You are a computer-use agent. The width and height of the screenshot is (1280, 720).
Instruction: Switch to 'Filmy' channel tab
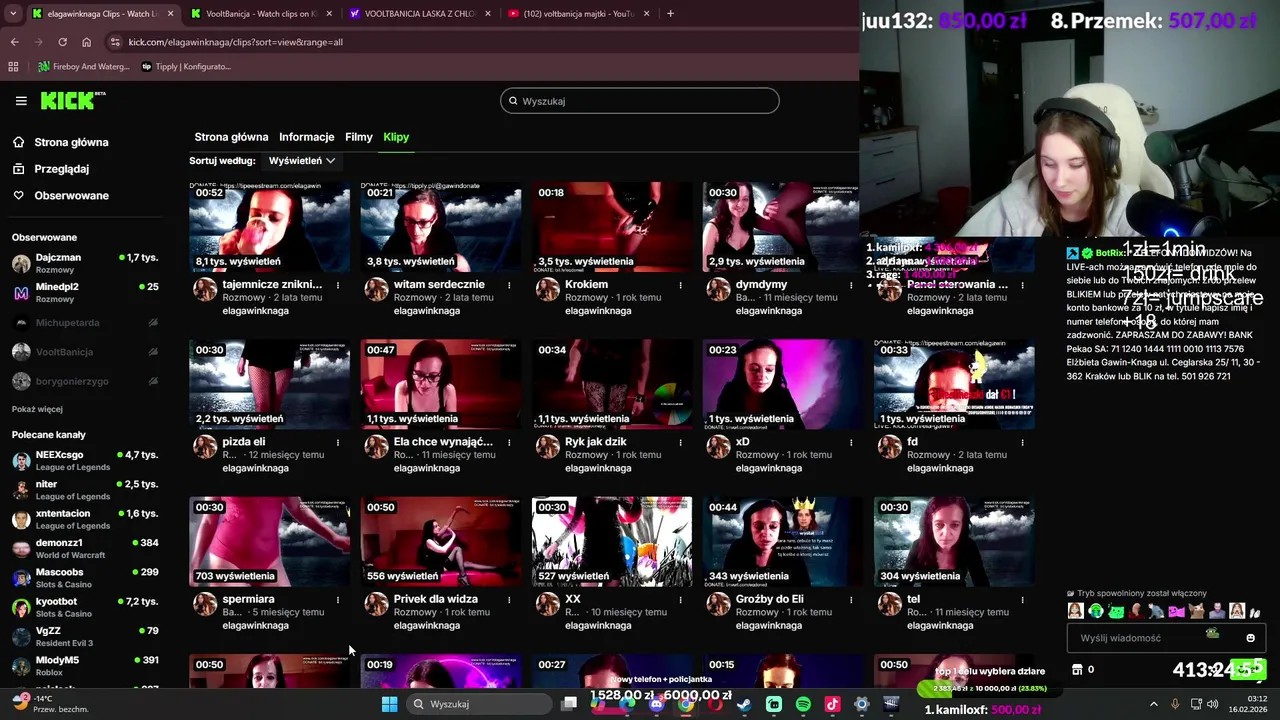point(358,137)
